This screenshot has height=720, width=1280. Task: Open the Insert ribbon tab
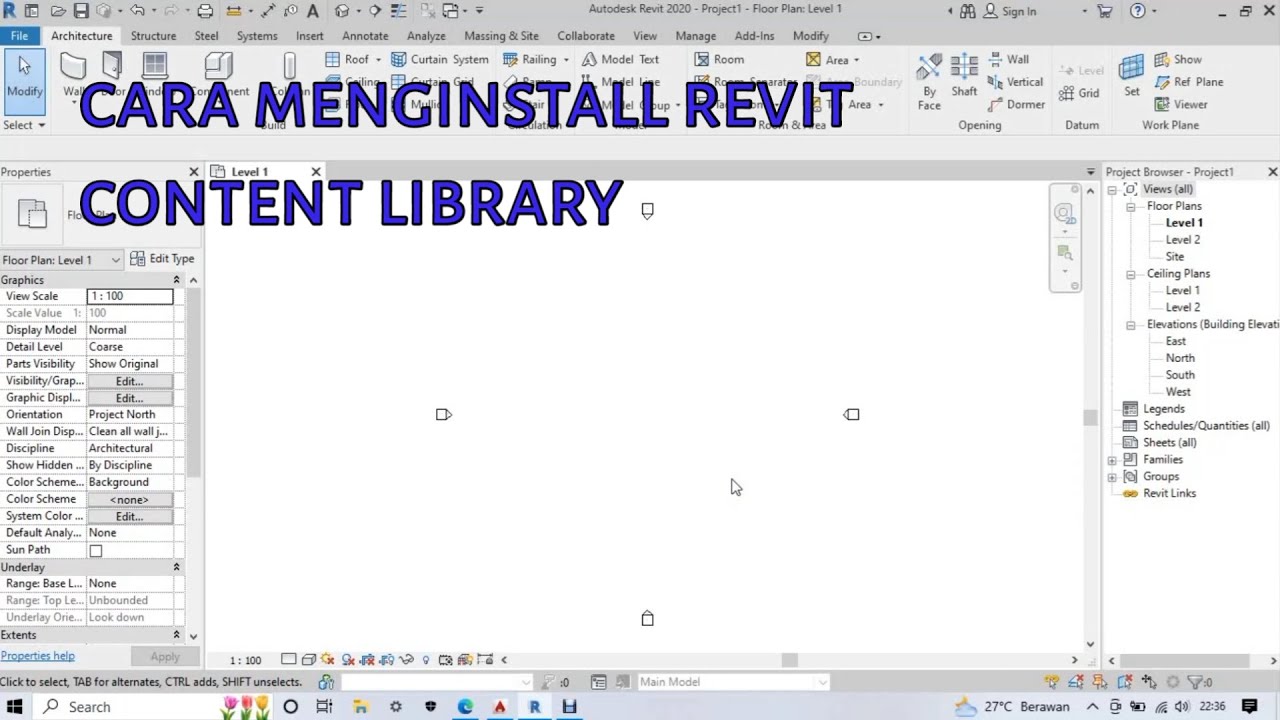309,36
